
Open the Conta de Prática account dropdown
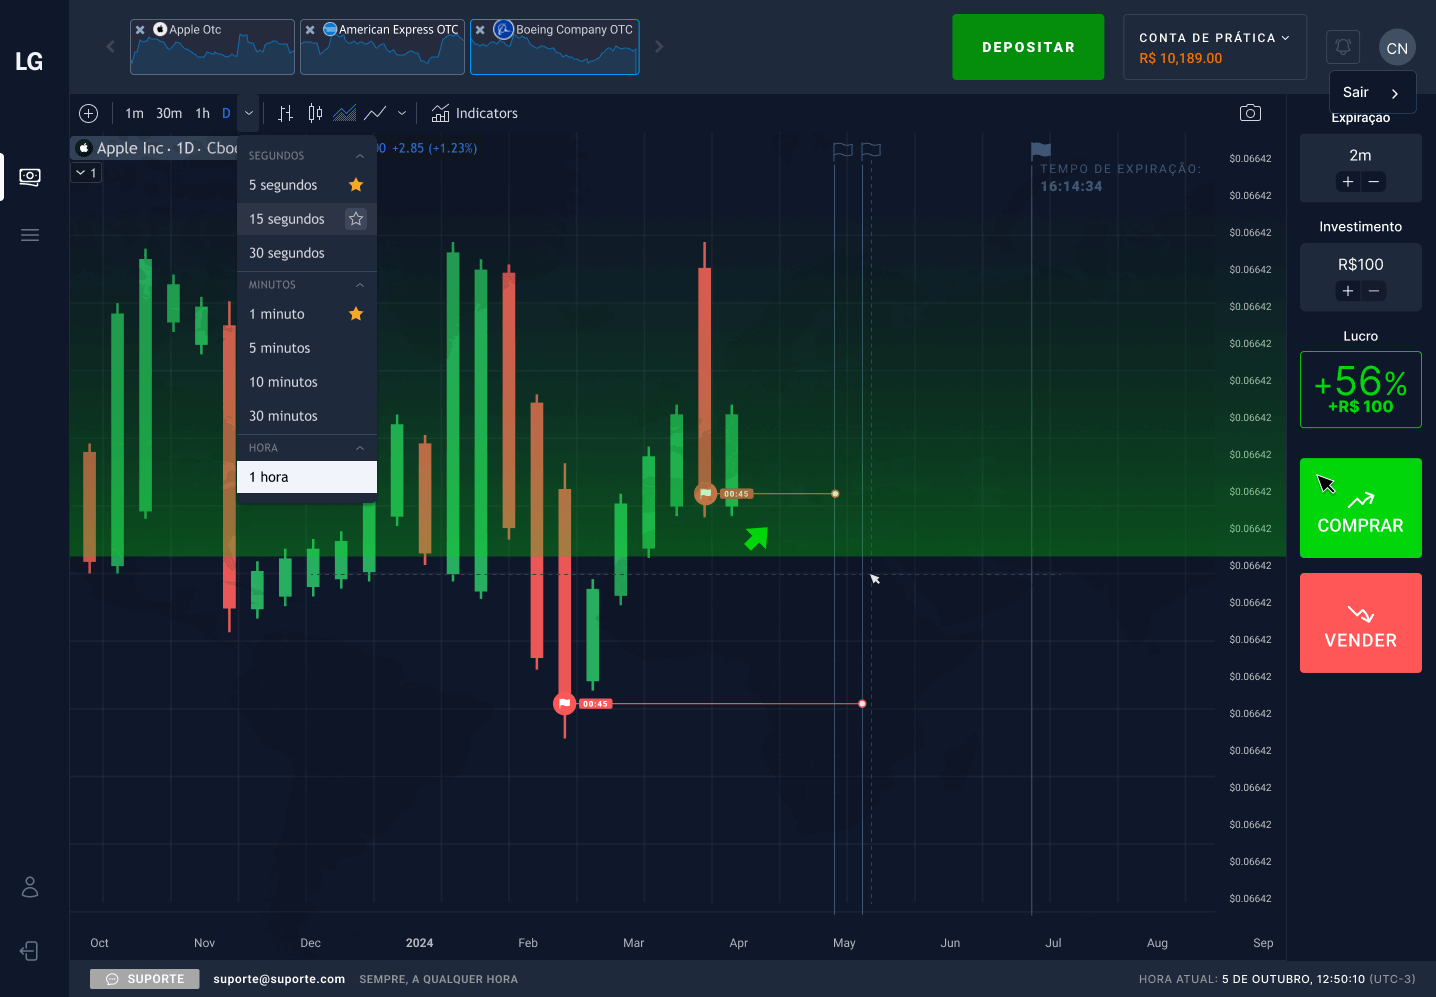point(1215,47)
